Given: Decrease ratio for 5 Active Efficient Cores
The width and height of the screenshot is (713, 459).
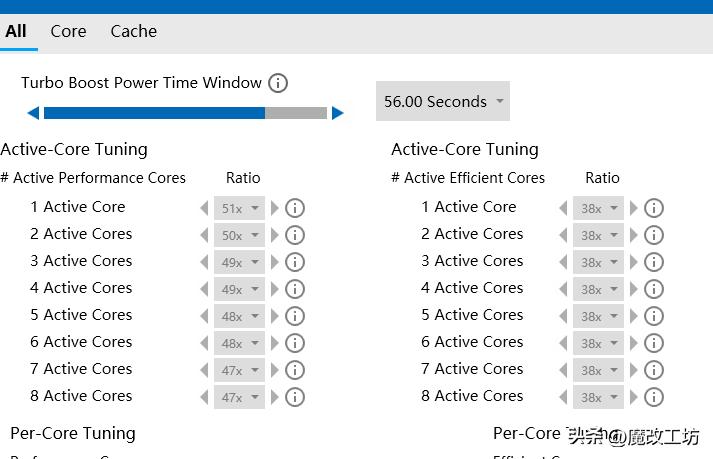Looking at the screenshot, I should (x=563, y=316).
